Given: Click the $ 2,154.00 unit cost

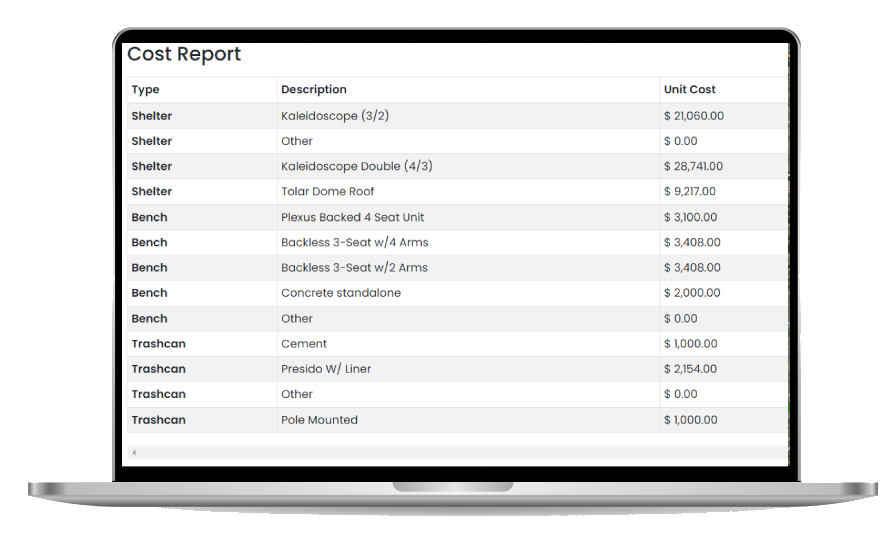Looking at the screenshot, I should click(x=690, y=369).
